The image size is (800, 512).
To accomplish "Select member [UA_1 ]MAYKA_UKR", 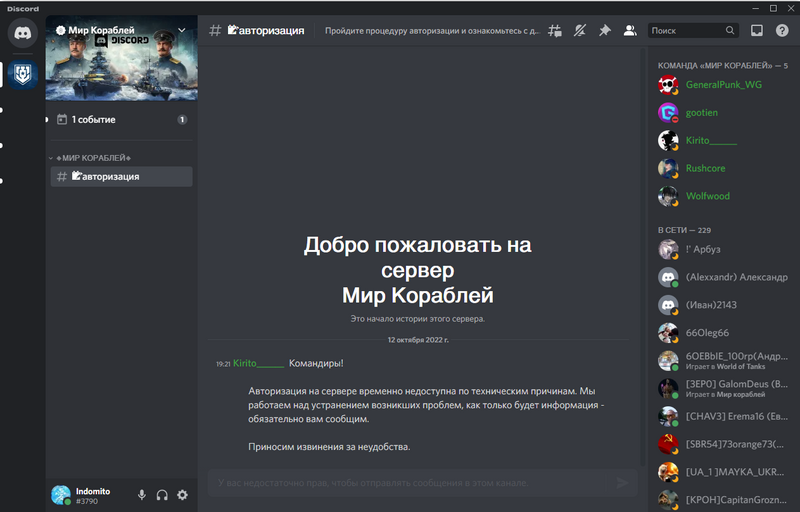I will click(723, 472).
